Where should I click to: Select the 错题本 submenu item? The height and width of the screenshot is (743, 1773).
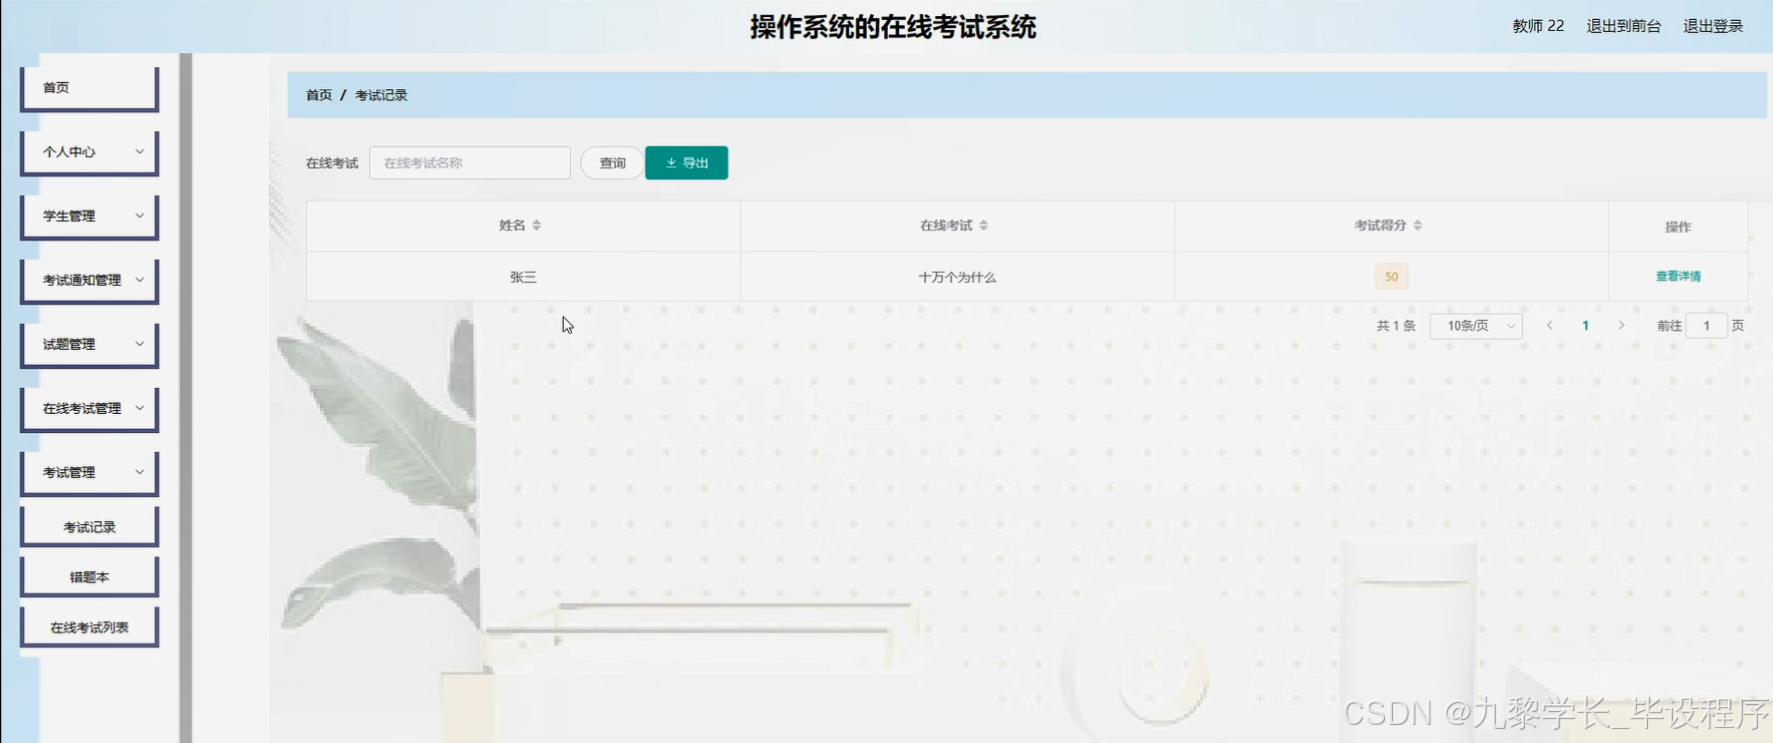[90, 577]
